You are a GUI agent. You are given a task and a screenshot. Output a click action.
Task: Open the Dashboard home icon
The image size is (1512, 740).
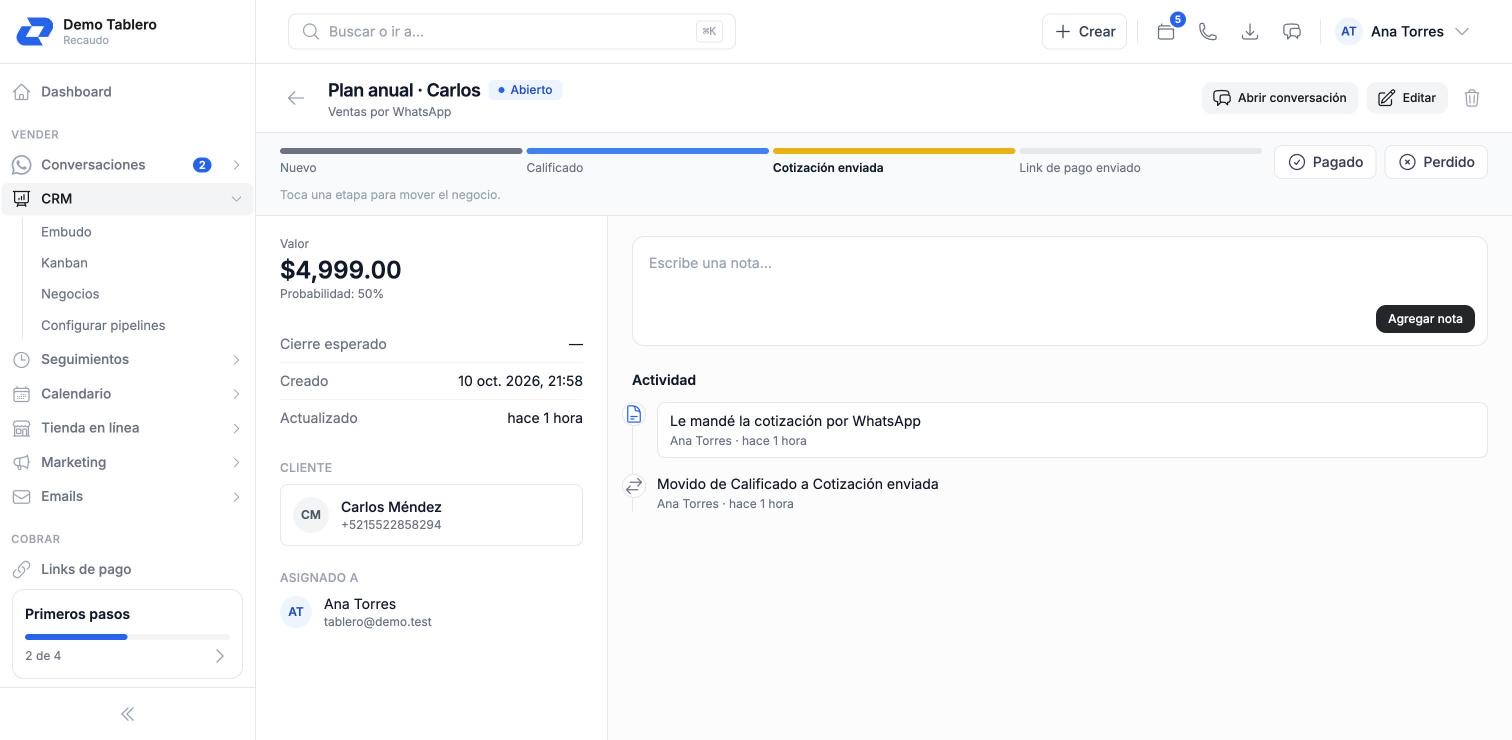(21, 92)
